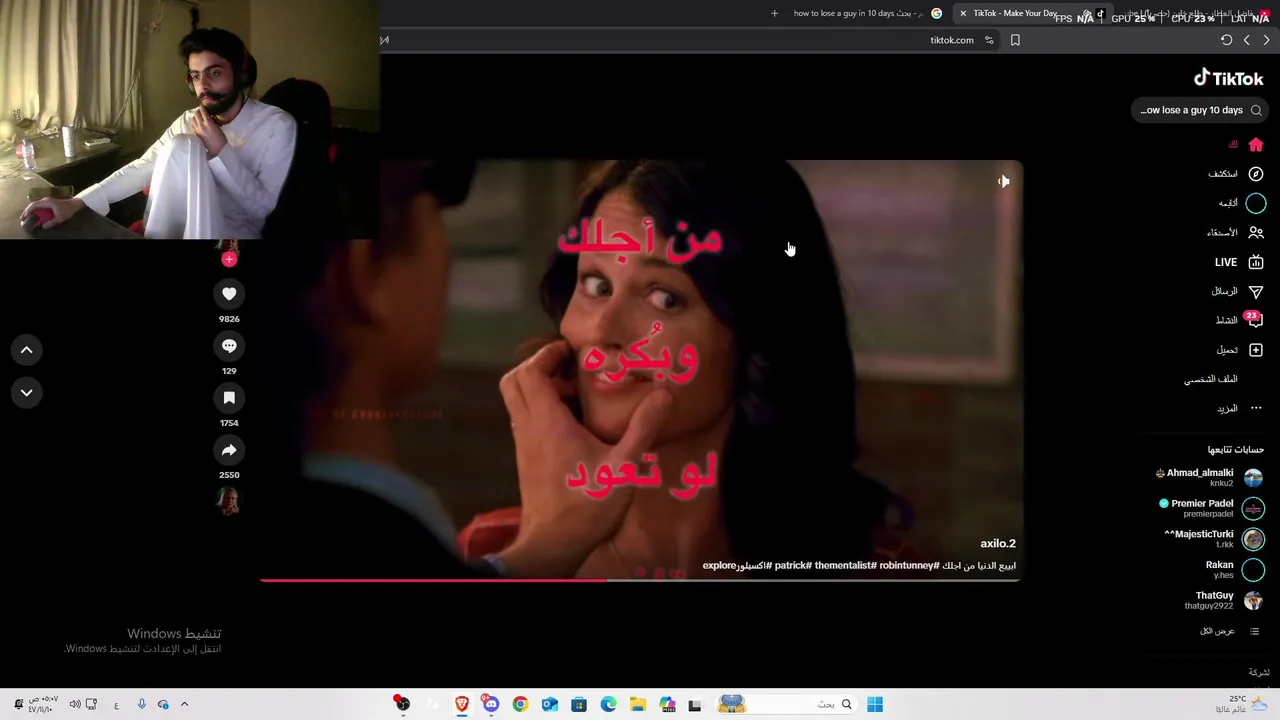This screenshot has width=1280, height=720.
Task: Open ThatGuy followed account
Action: pos(1224,600)
